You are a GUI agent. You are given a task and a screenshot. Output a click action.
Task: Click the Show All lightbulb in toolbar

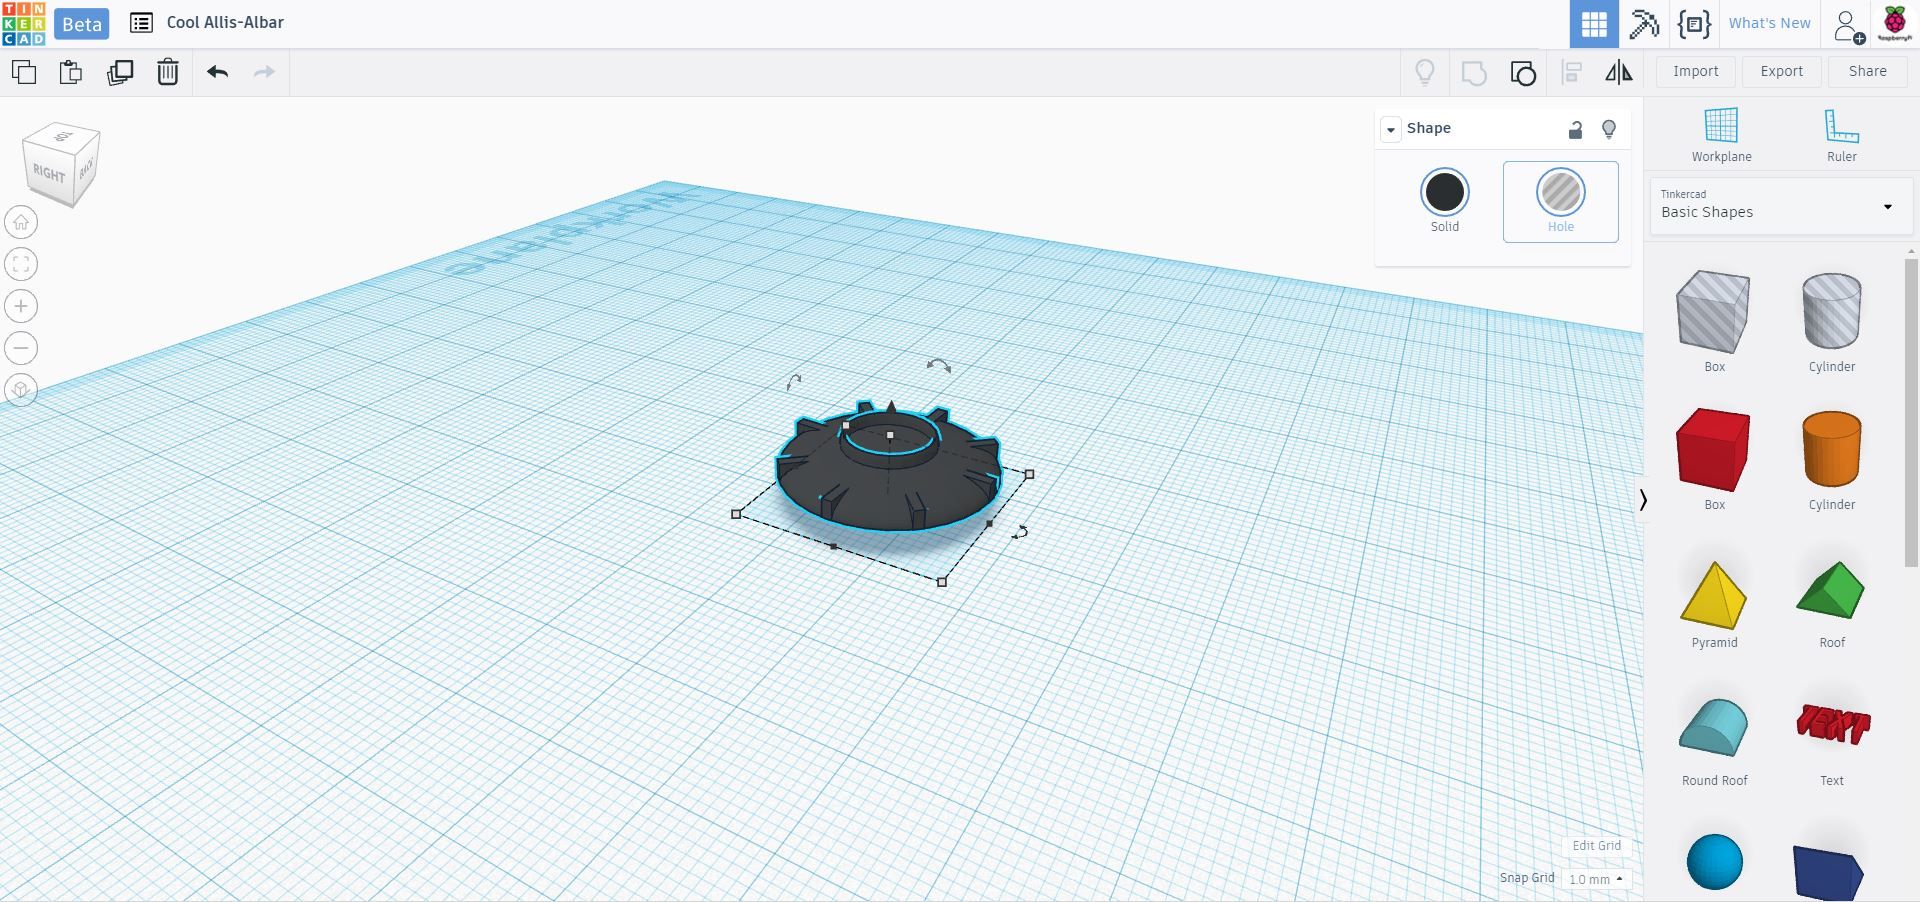pyautogui.click(x=1424, y=72)
